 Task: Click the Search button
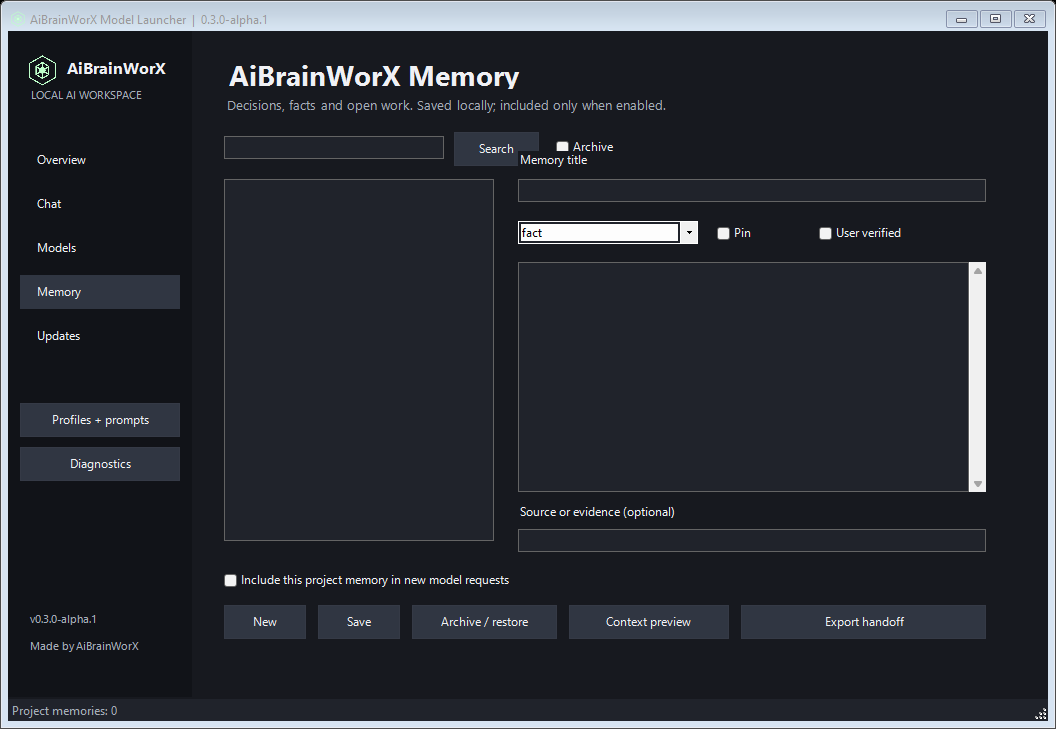pyautogui.click(x=496, y=149)
